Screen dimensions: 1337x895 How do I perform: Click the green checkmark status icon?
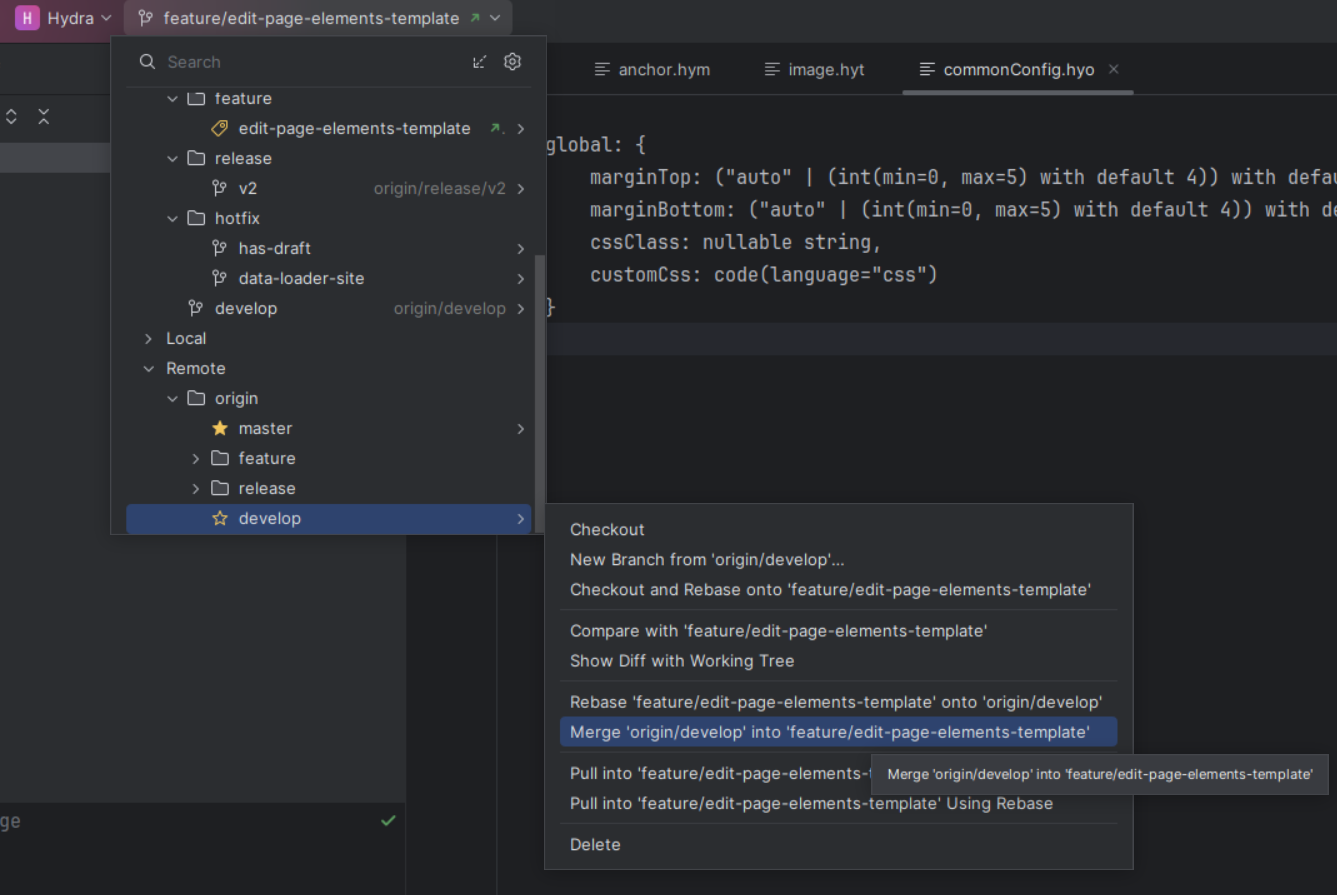click(388, 821)
